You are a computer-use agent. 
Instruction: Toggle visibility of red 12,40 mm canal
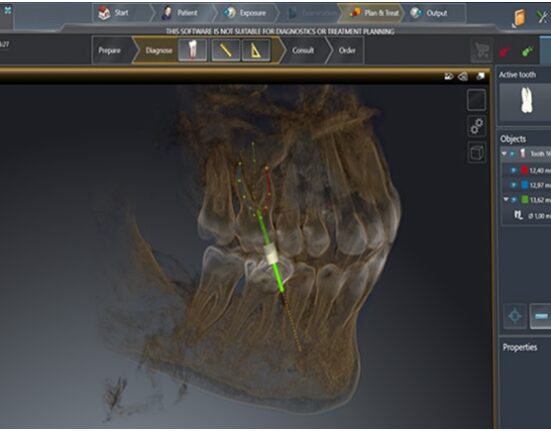[513, 171]
